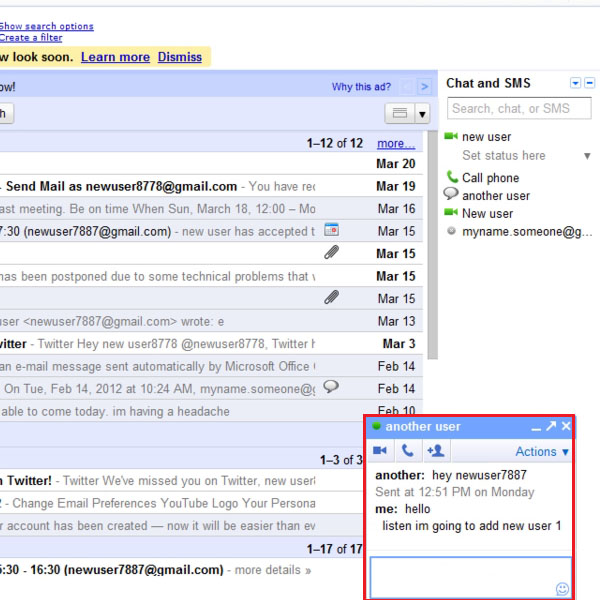The image size is (600, 600).
Task: Open Chat and SMS options dropdown
Action: tap(575, 83)
